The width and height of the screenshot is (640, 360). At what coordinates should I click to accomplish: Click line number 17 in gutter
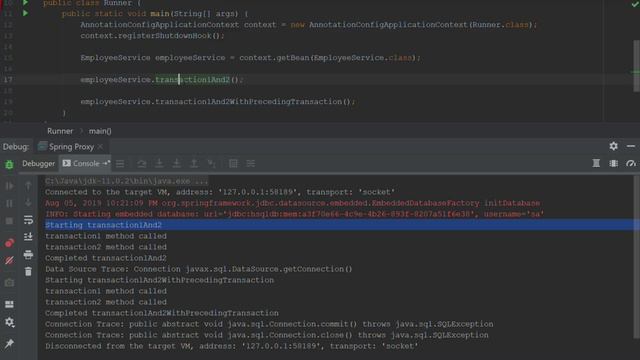8,80
